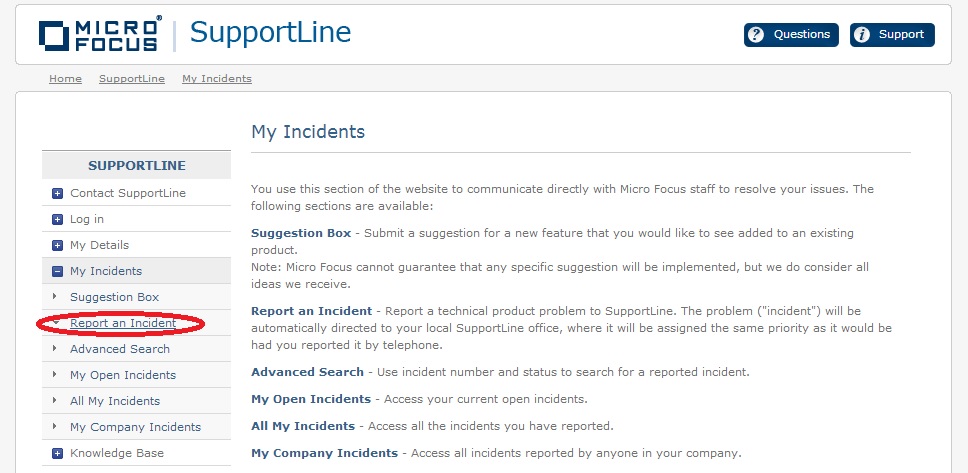
Task: Open All My Incidents sidebar item
Action: [114, 401]
